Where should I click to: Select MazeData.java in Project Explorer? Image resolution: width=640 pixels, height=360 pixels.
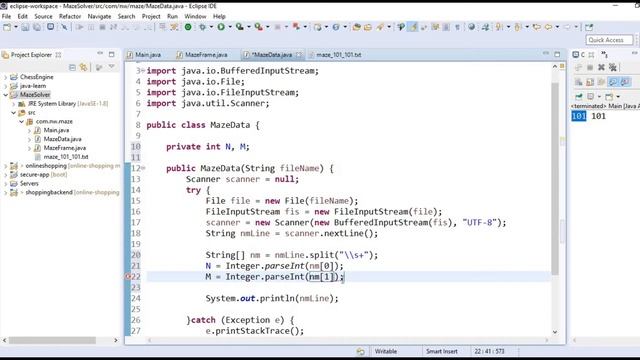click(62, 139)
